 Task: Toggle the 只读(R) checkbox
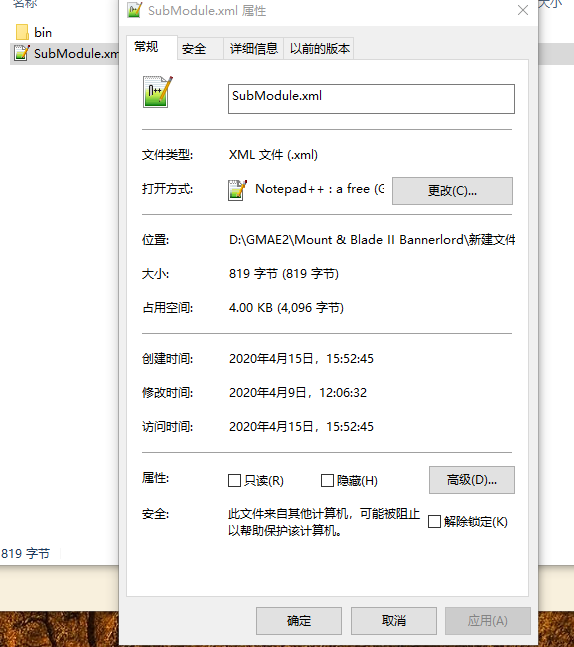(x=234, y=480)
